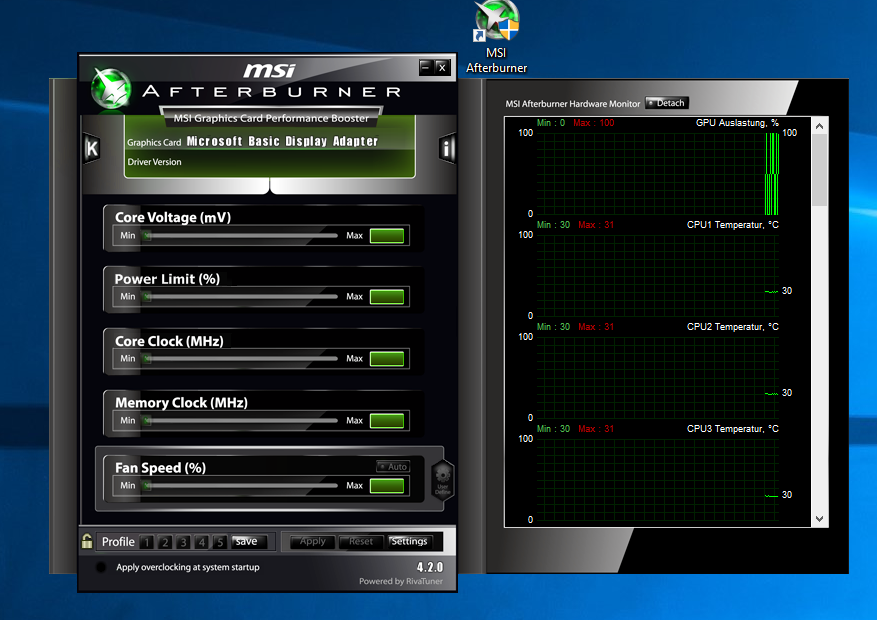The width and height of the screenshot is (877, 620).
Task: Toggle Auto fan speed
Action: tap(393, 466)
